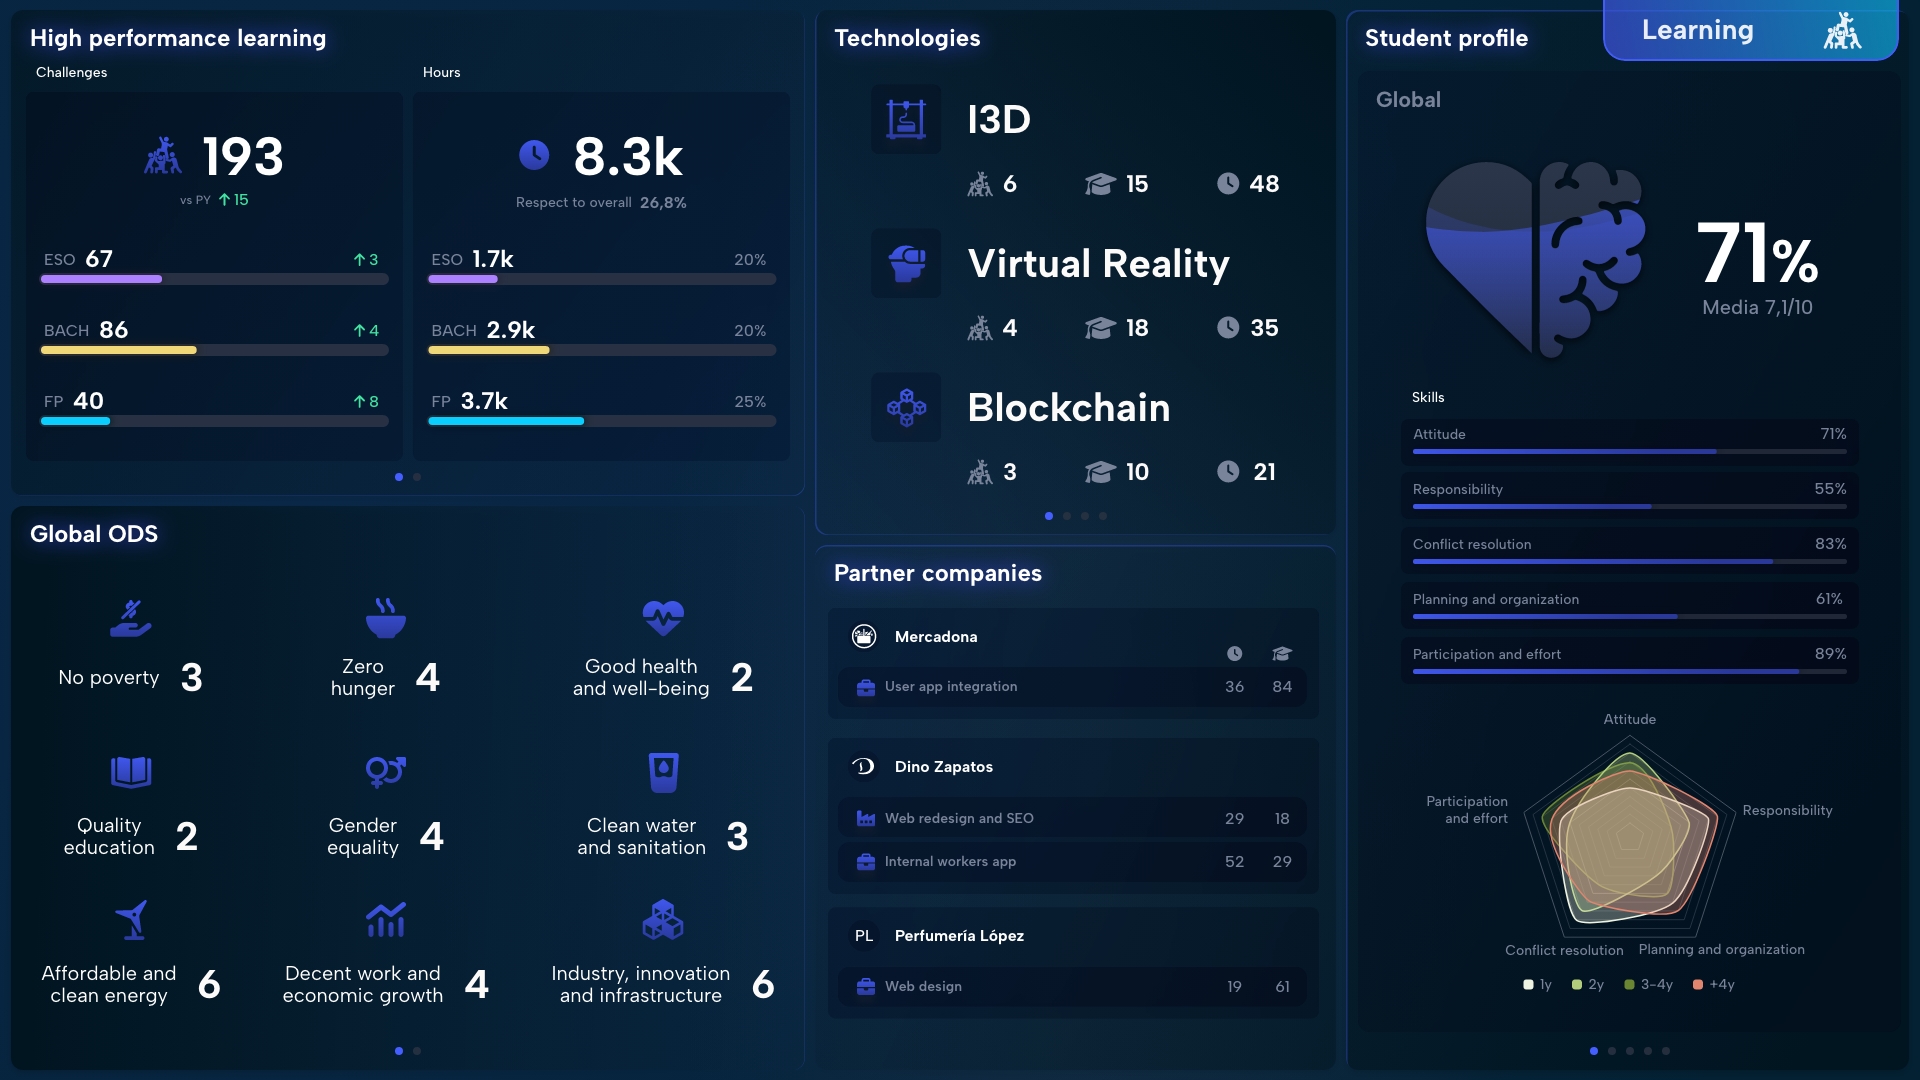Open the User app integration project row

pos(1072,687)
